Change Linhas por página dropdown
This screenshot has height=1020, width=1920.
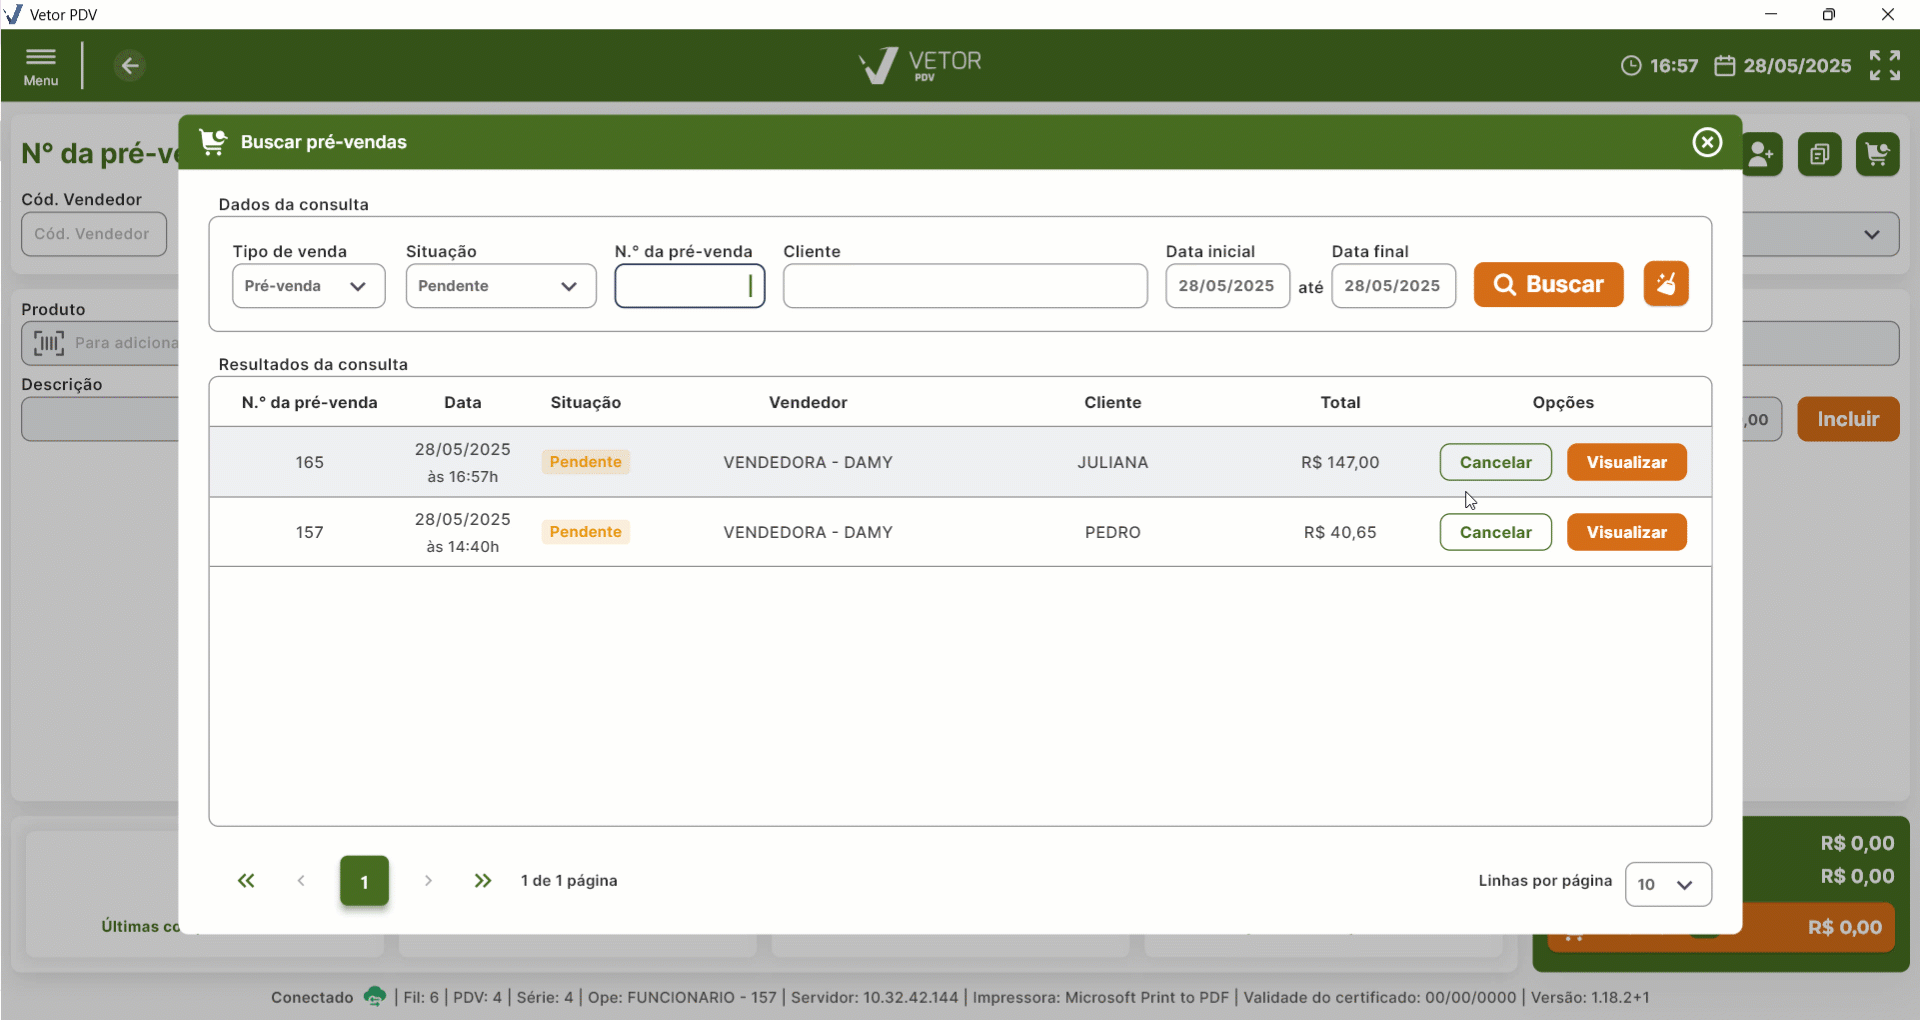click(1667, 885)
